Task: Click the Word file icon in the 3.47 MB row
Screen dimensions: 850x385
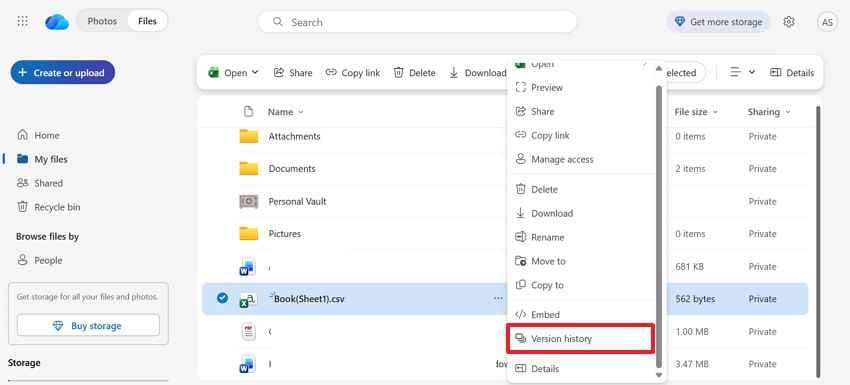Action: [247, 364]
